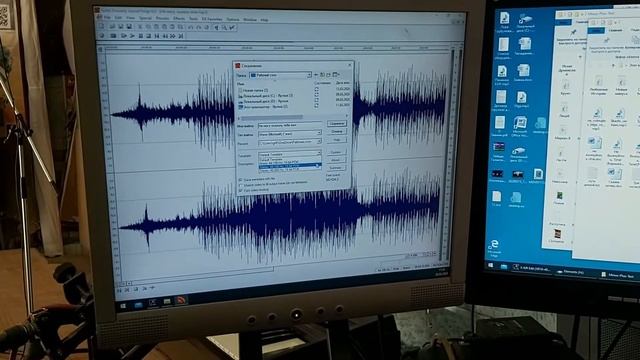
Task: Click the file name input field
Action: 290,125
